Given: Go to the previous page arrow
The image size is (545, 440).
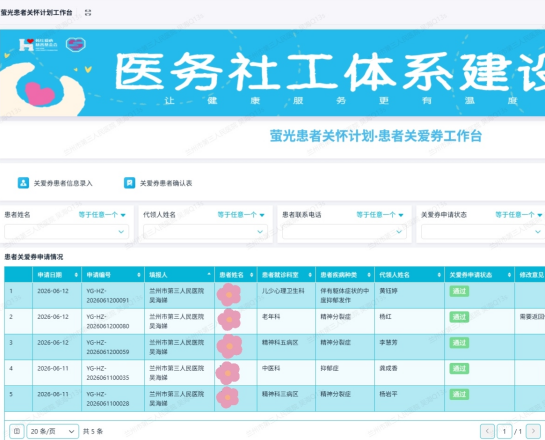Looking at the screenshot, I should point(487,431).
